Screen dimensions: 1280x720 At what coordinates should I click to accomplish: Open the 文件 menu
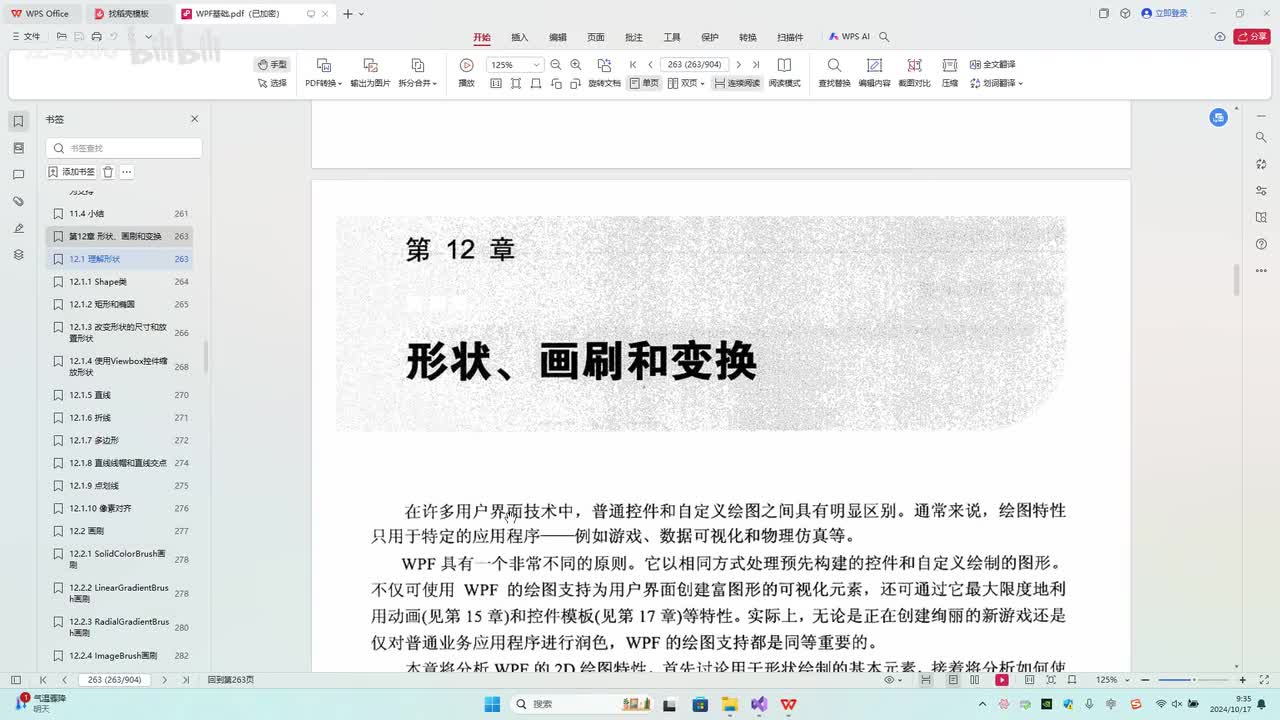[x=26, y=36]
